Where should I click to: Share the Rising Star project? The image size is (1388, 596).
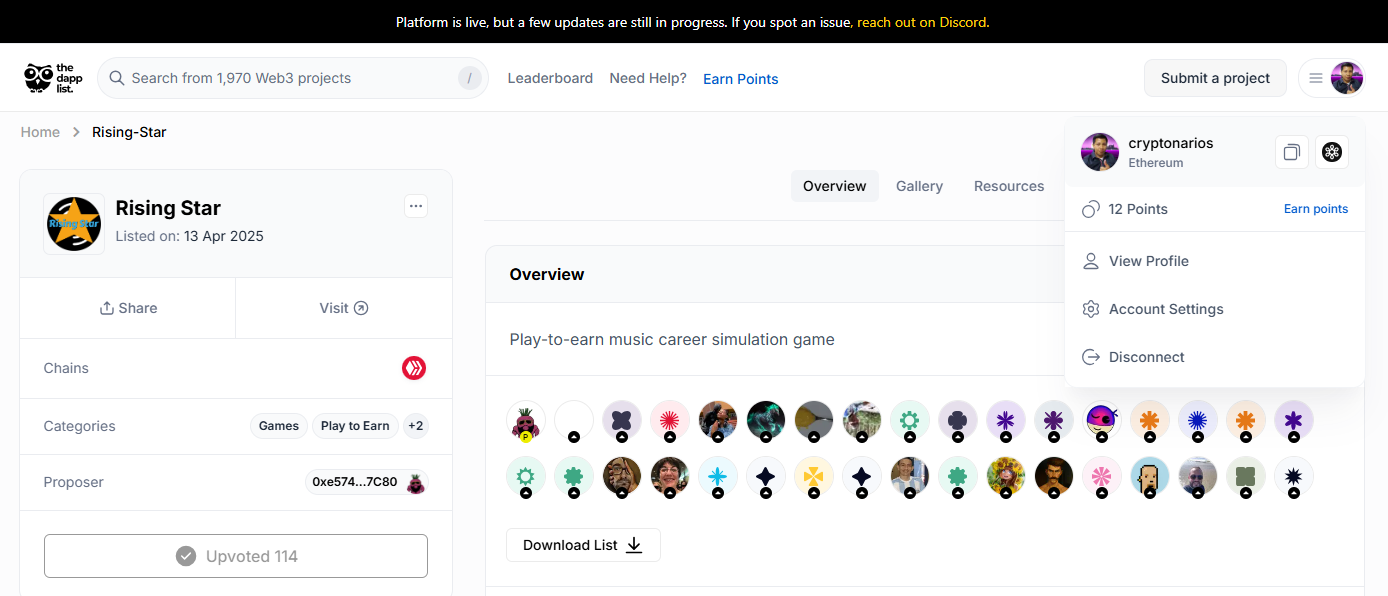(128, 308)
